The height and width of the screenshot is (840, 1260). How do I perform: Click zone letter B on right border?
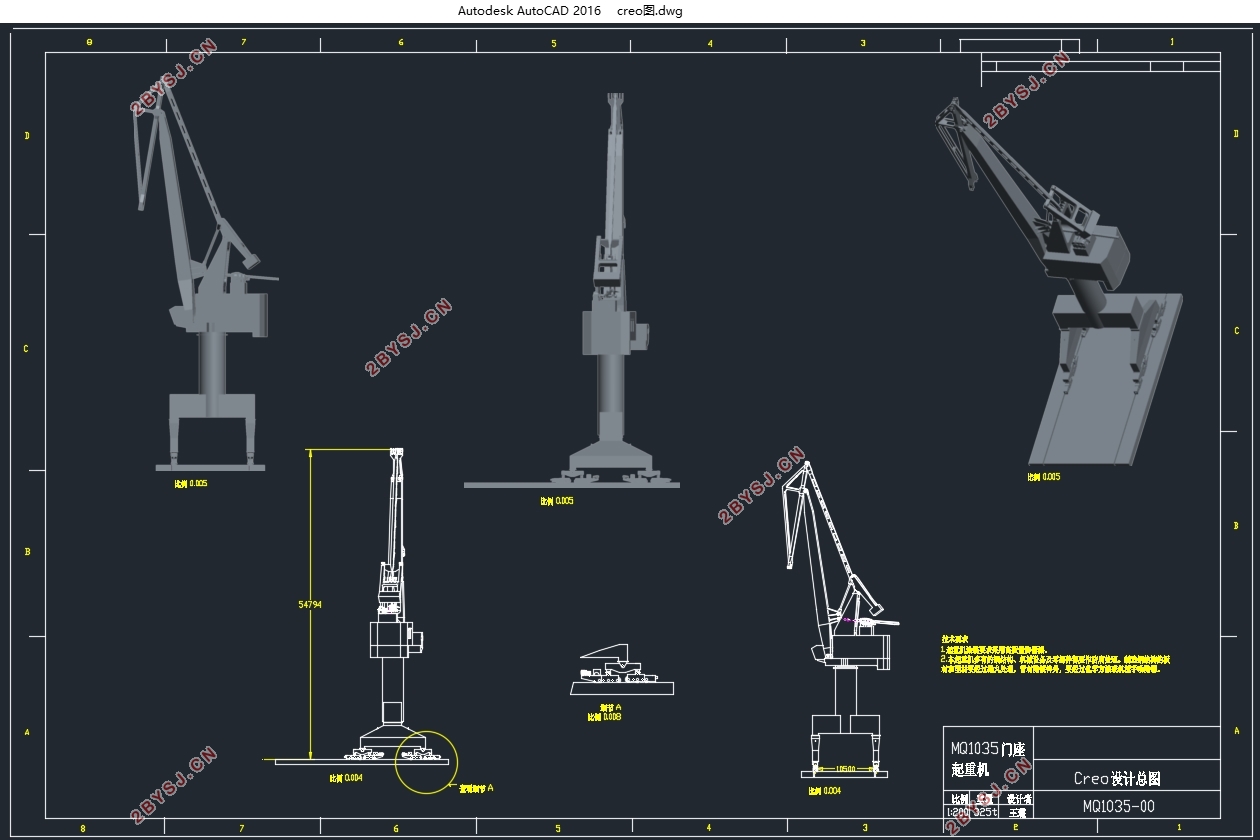[1236, 527]
